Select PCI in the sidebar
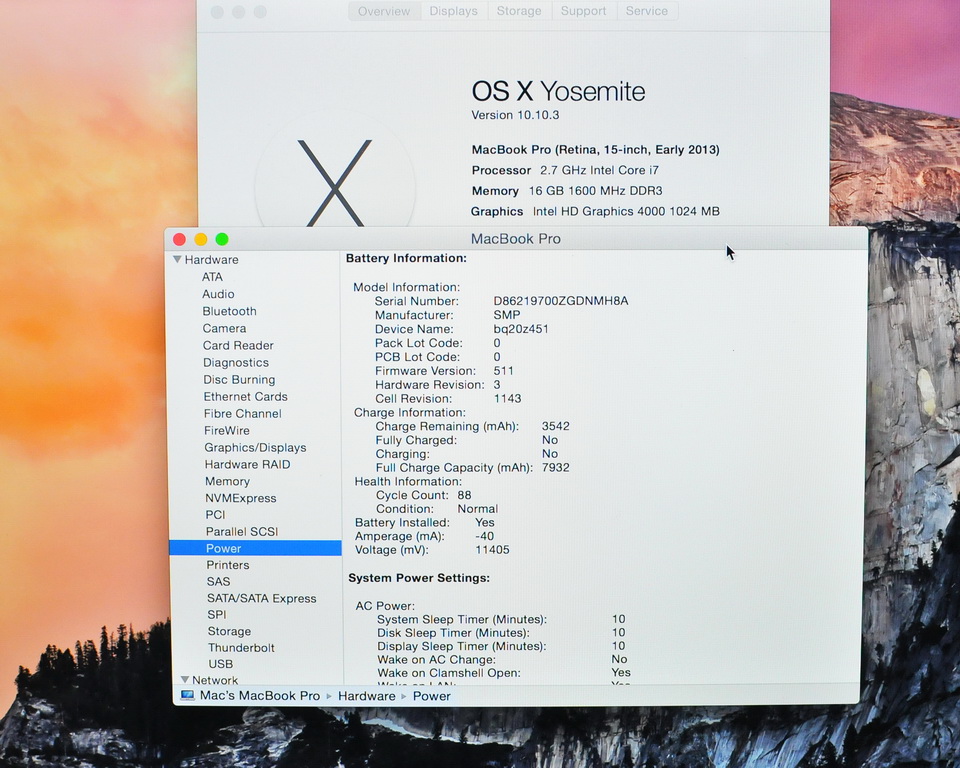Viewport: 960px width, 768px height. pos(216,514)
